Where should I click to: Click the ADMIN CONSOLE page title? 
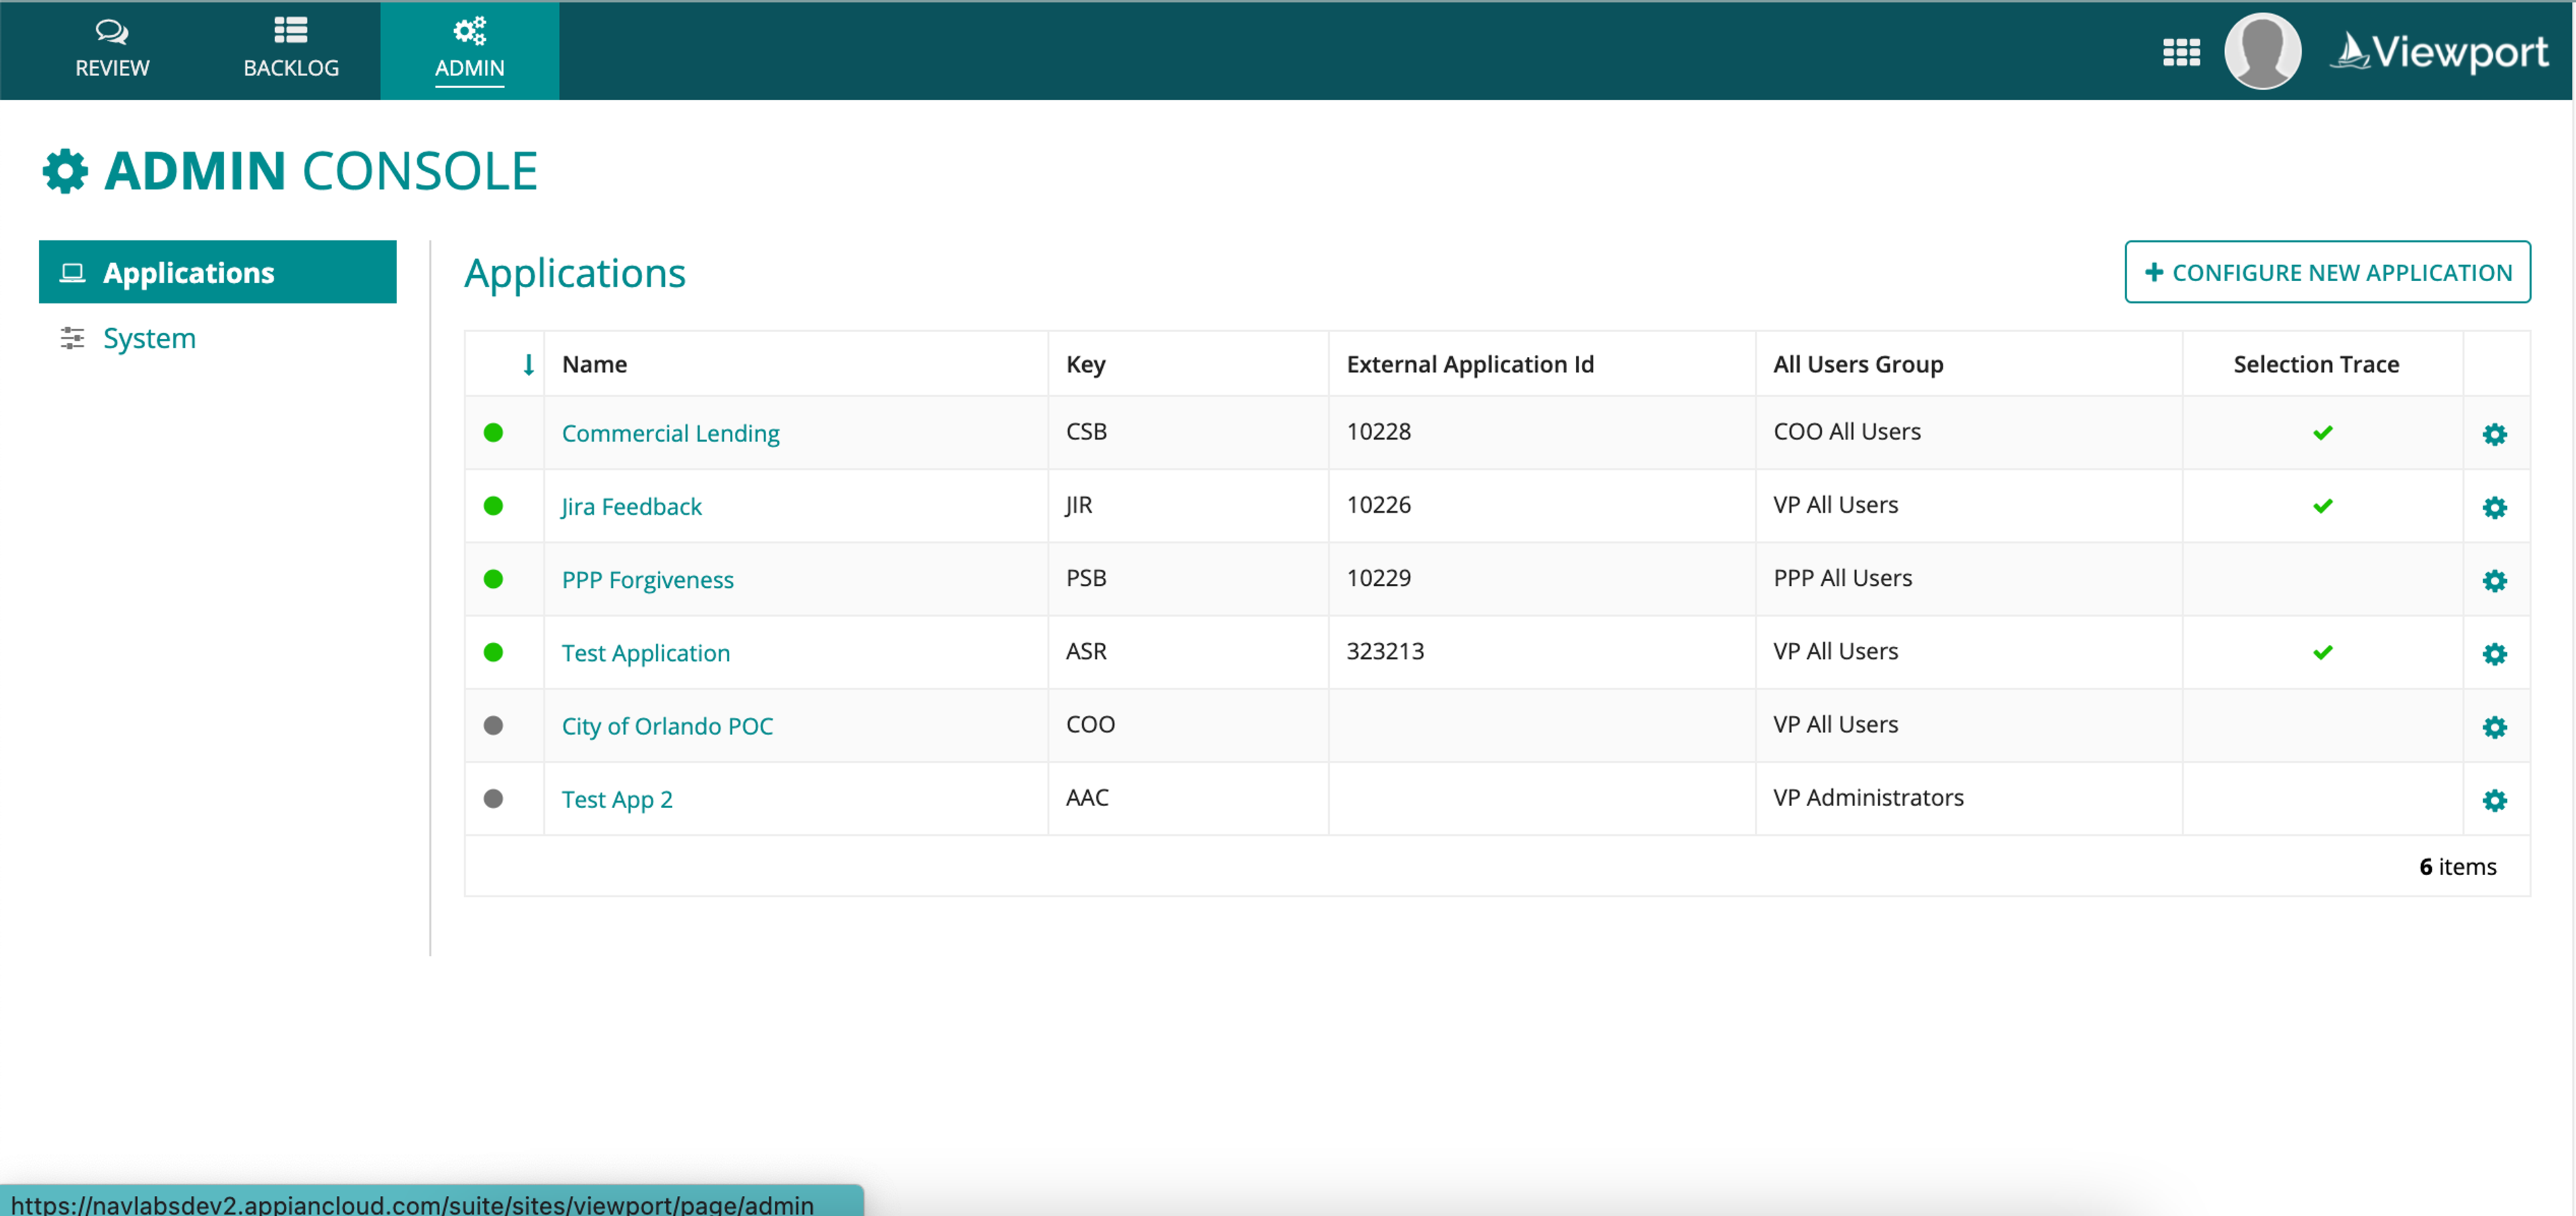coord(321,171)
